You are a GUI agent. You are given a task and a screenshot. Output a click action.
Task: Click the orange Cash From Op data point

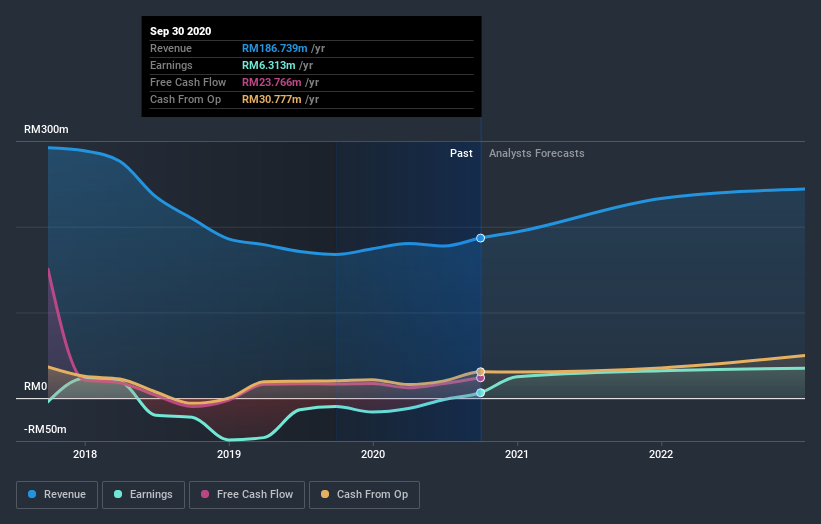(x=480, y=372)
